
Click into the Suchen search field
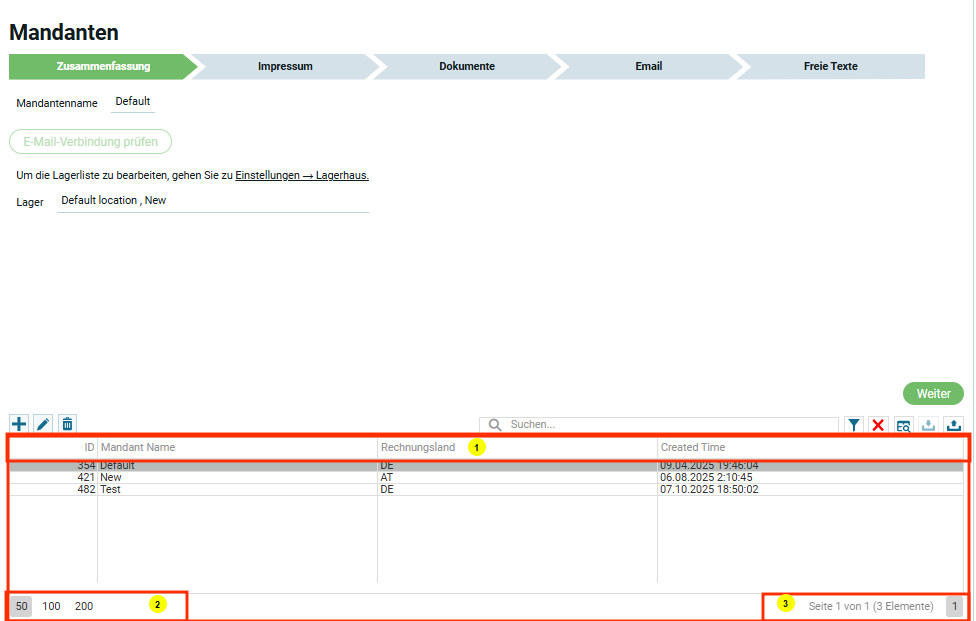coord(670,425)
